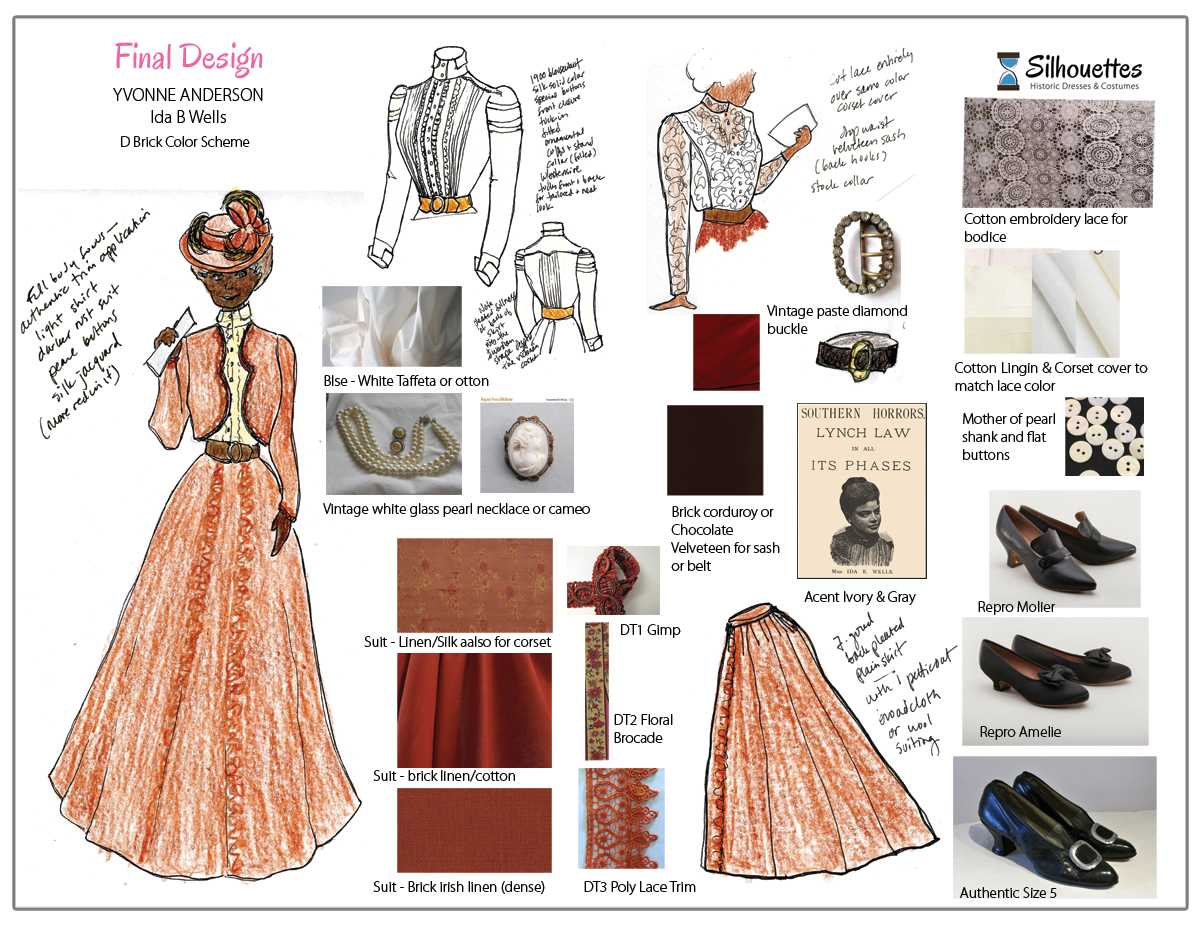Pick the dark red brick corduroy swatch
Viewport: 1200px width, 927px height.
click(726, 352)
